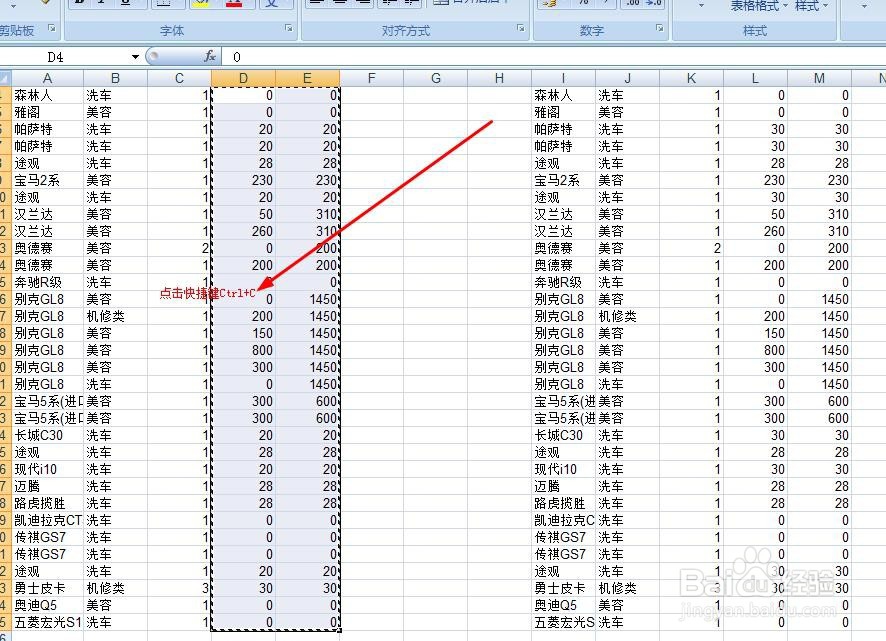Click cell 迈腾 in column A
Screen dimensions: 886x641
click(x=47, y=486)
